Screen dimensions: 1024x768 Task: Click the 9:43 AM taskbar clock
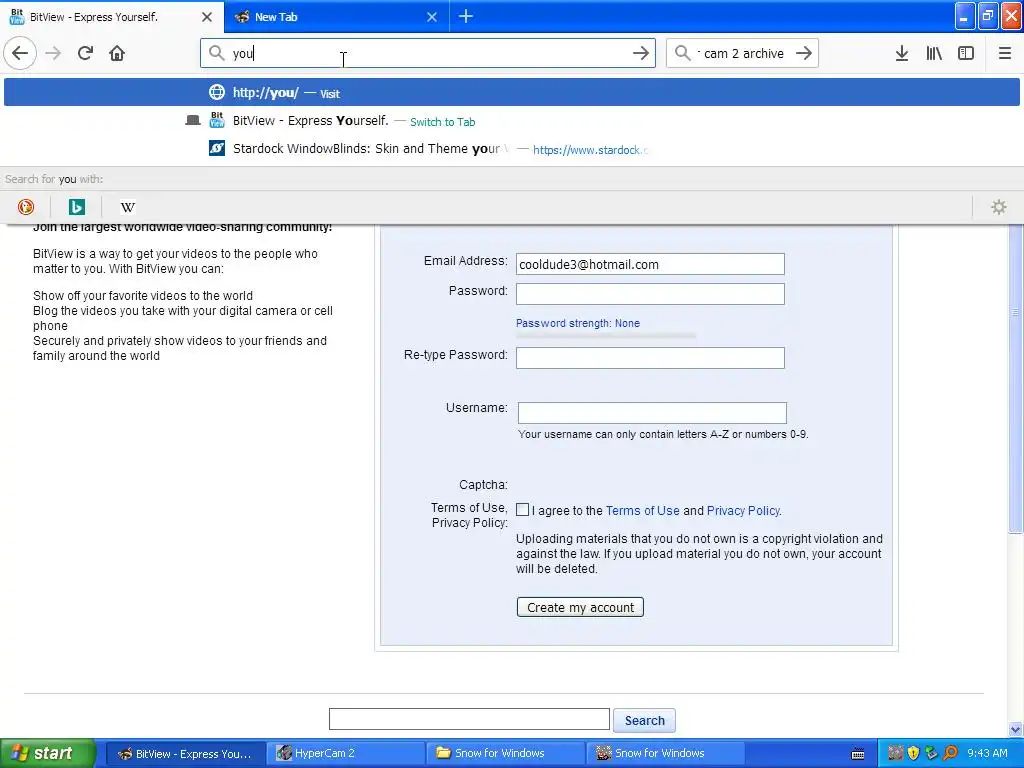point(987,753)
